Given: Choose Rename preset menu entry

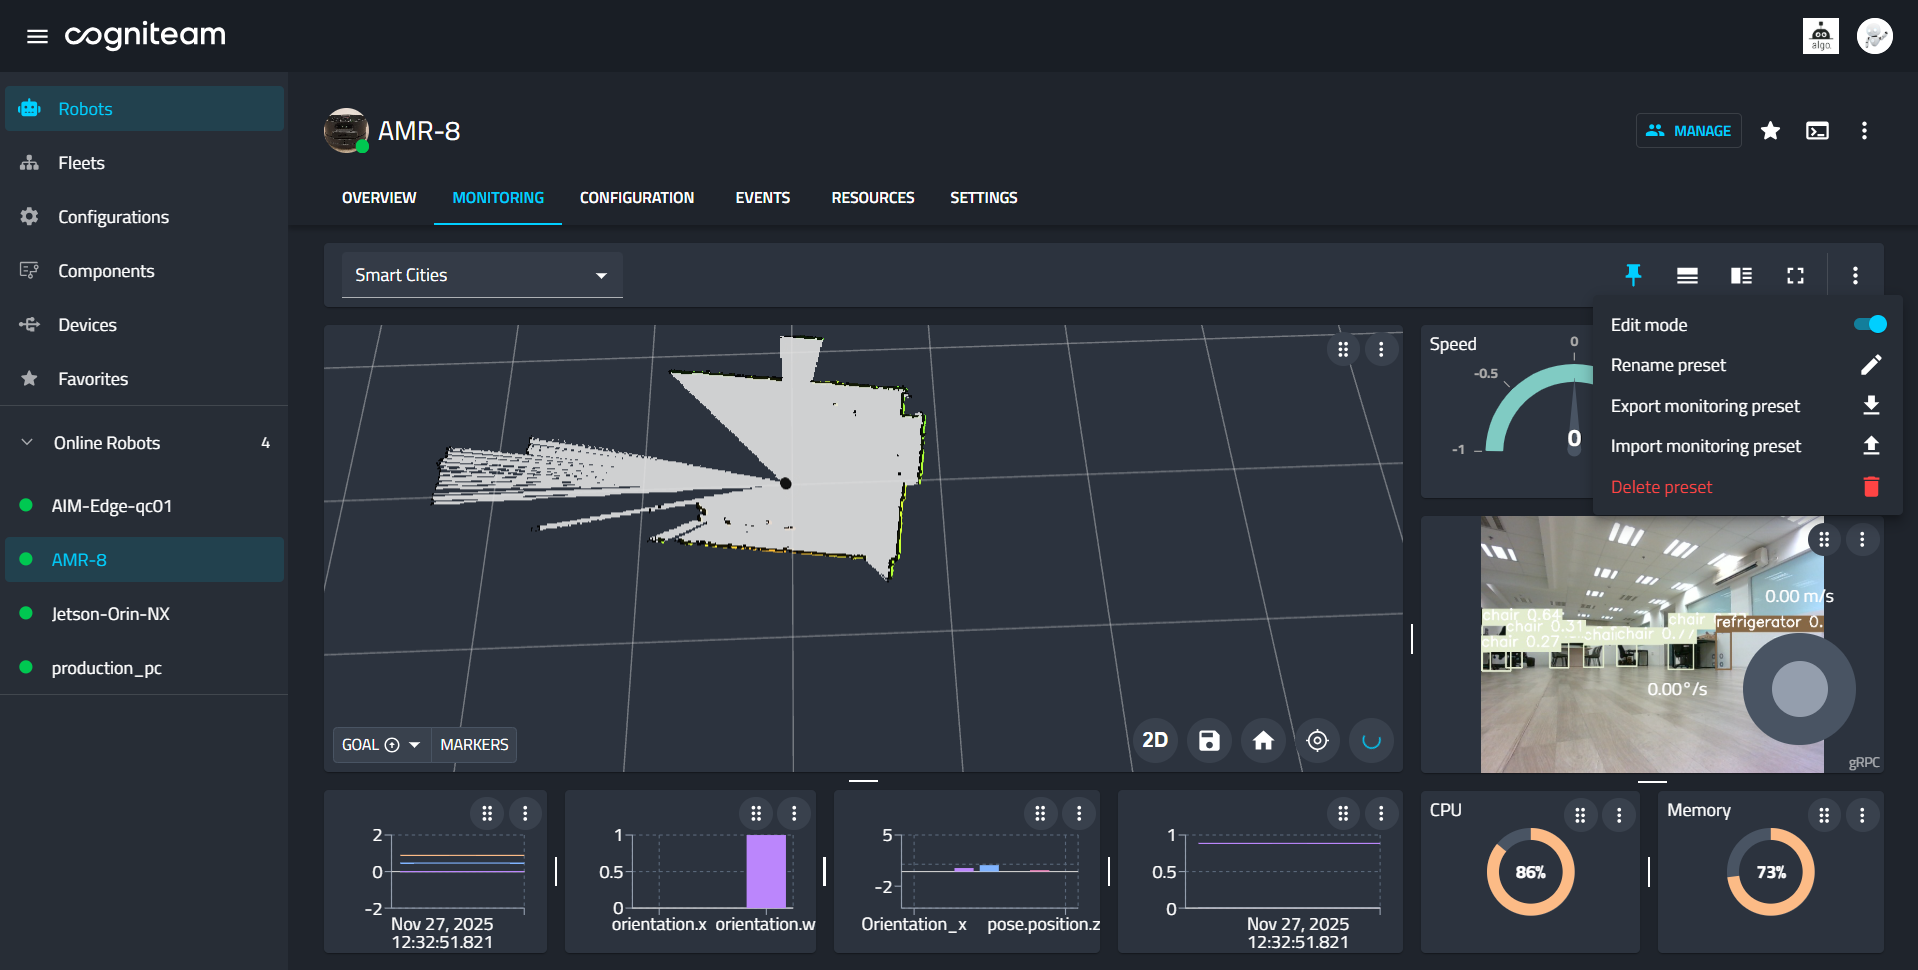Looking at the screenshot, I should (x=1747, y=365).
